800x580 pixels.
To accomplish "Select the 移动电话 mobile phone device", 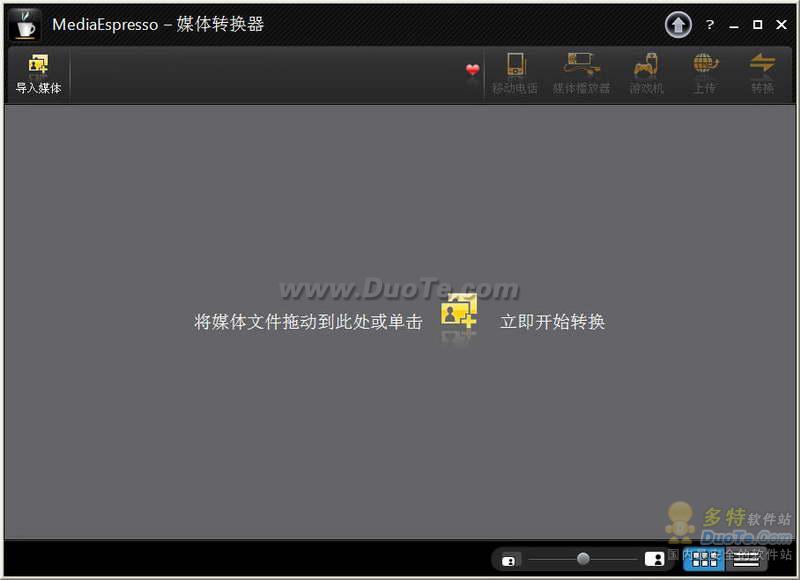I will (x=515, y=74).
